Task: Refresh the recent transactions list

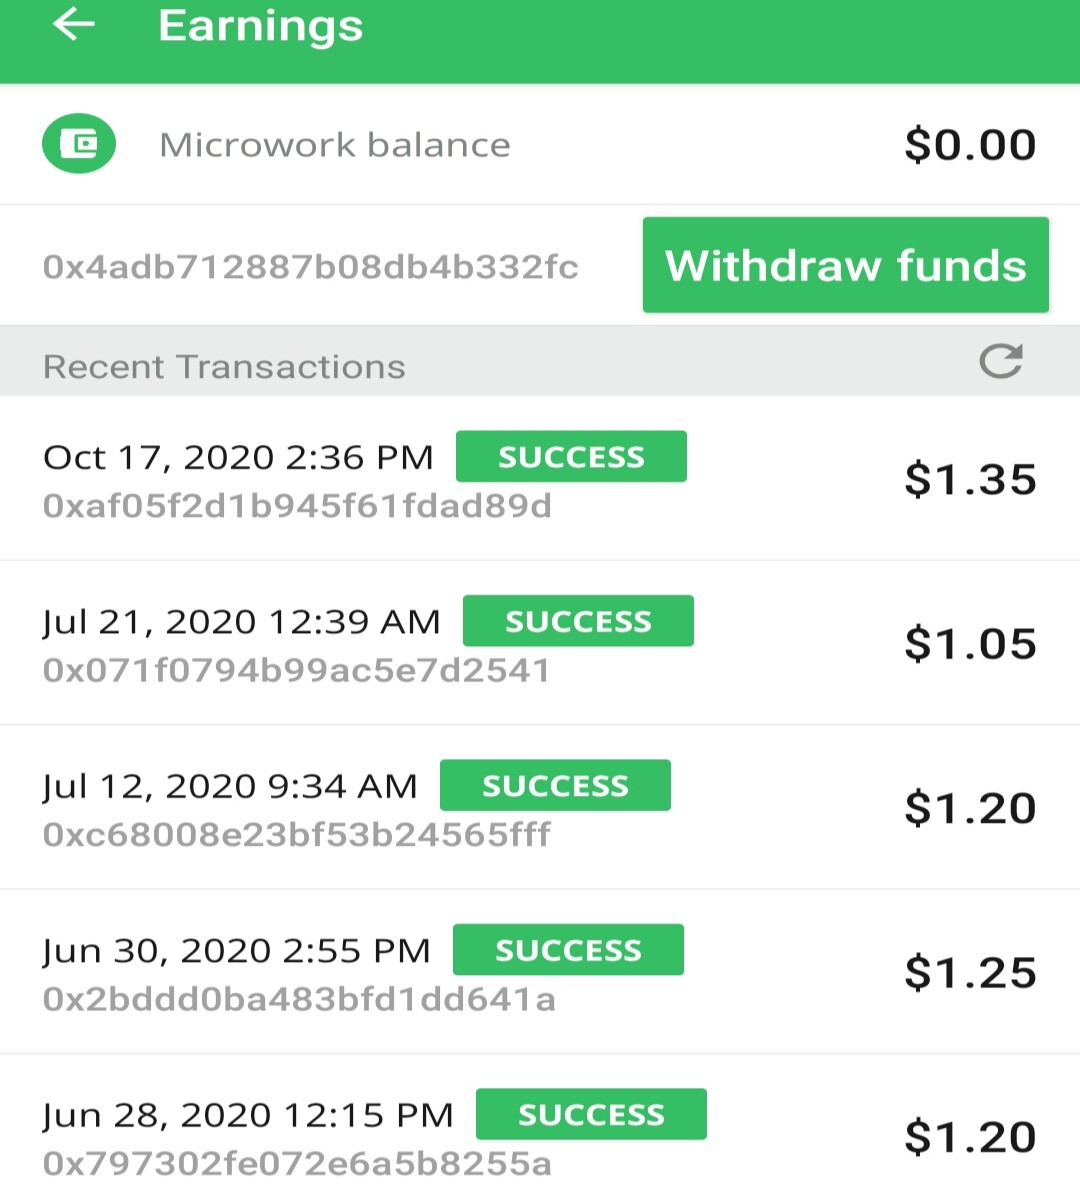Action: pos(1001,361)
